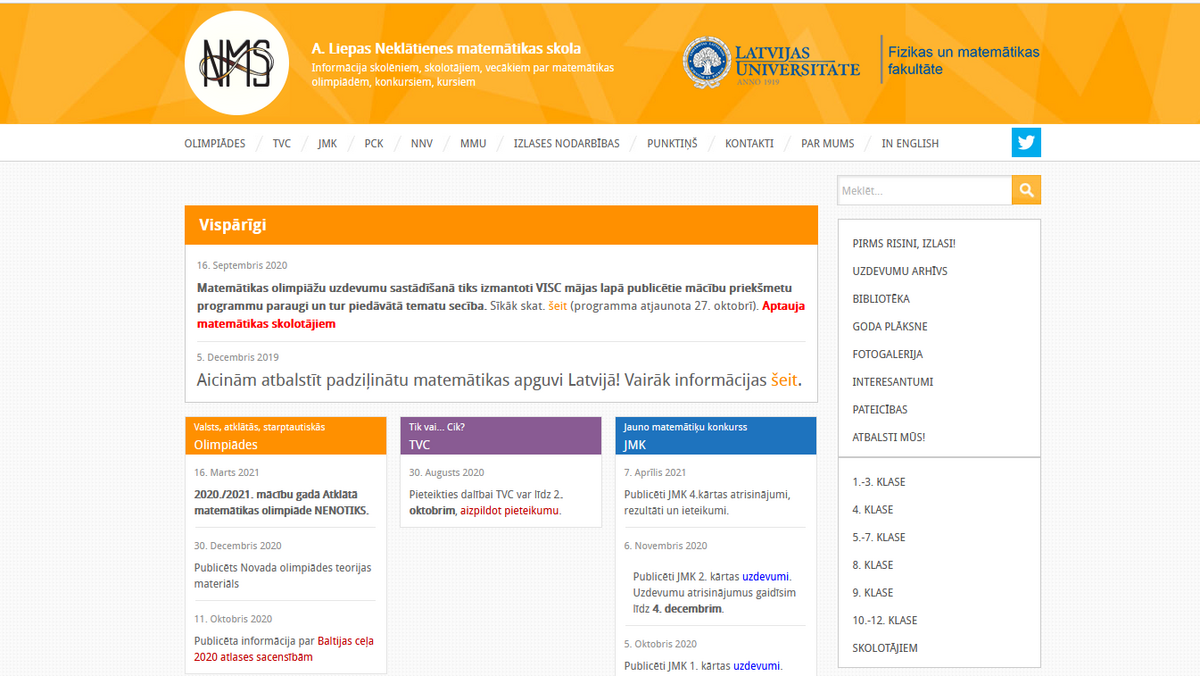
Task: Open BIBLIOTĒKA in sidebar
Action: pyautogui.click(x=881, y=299)
